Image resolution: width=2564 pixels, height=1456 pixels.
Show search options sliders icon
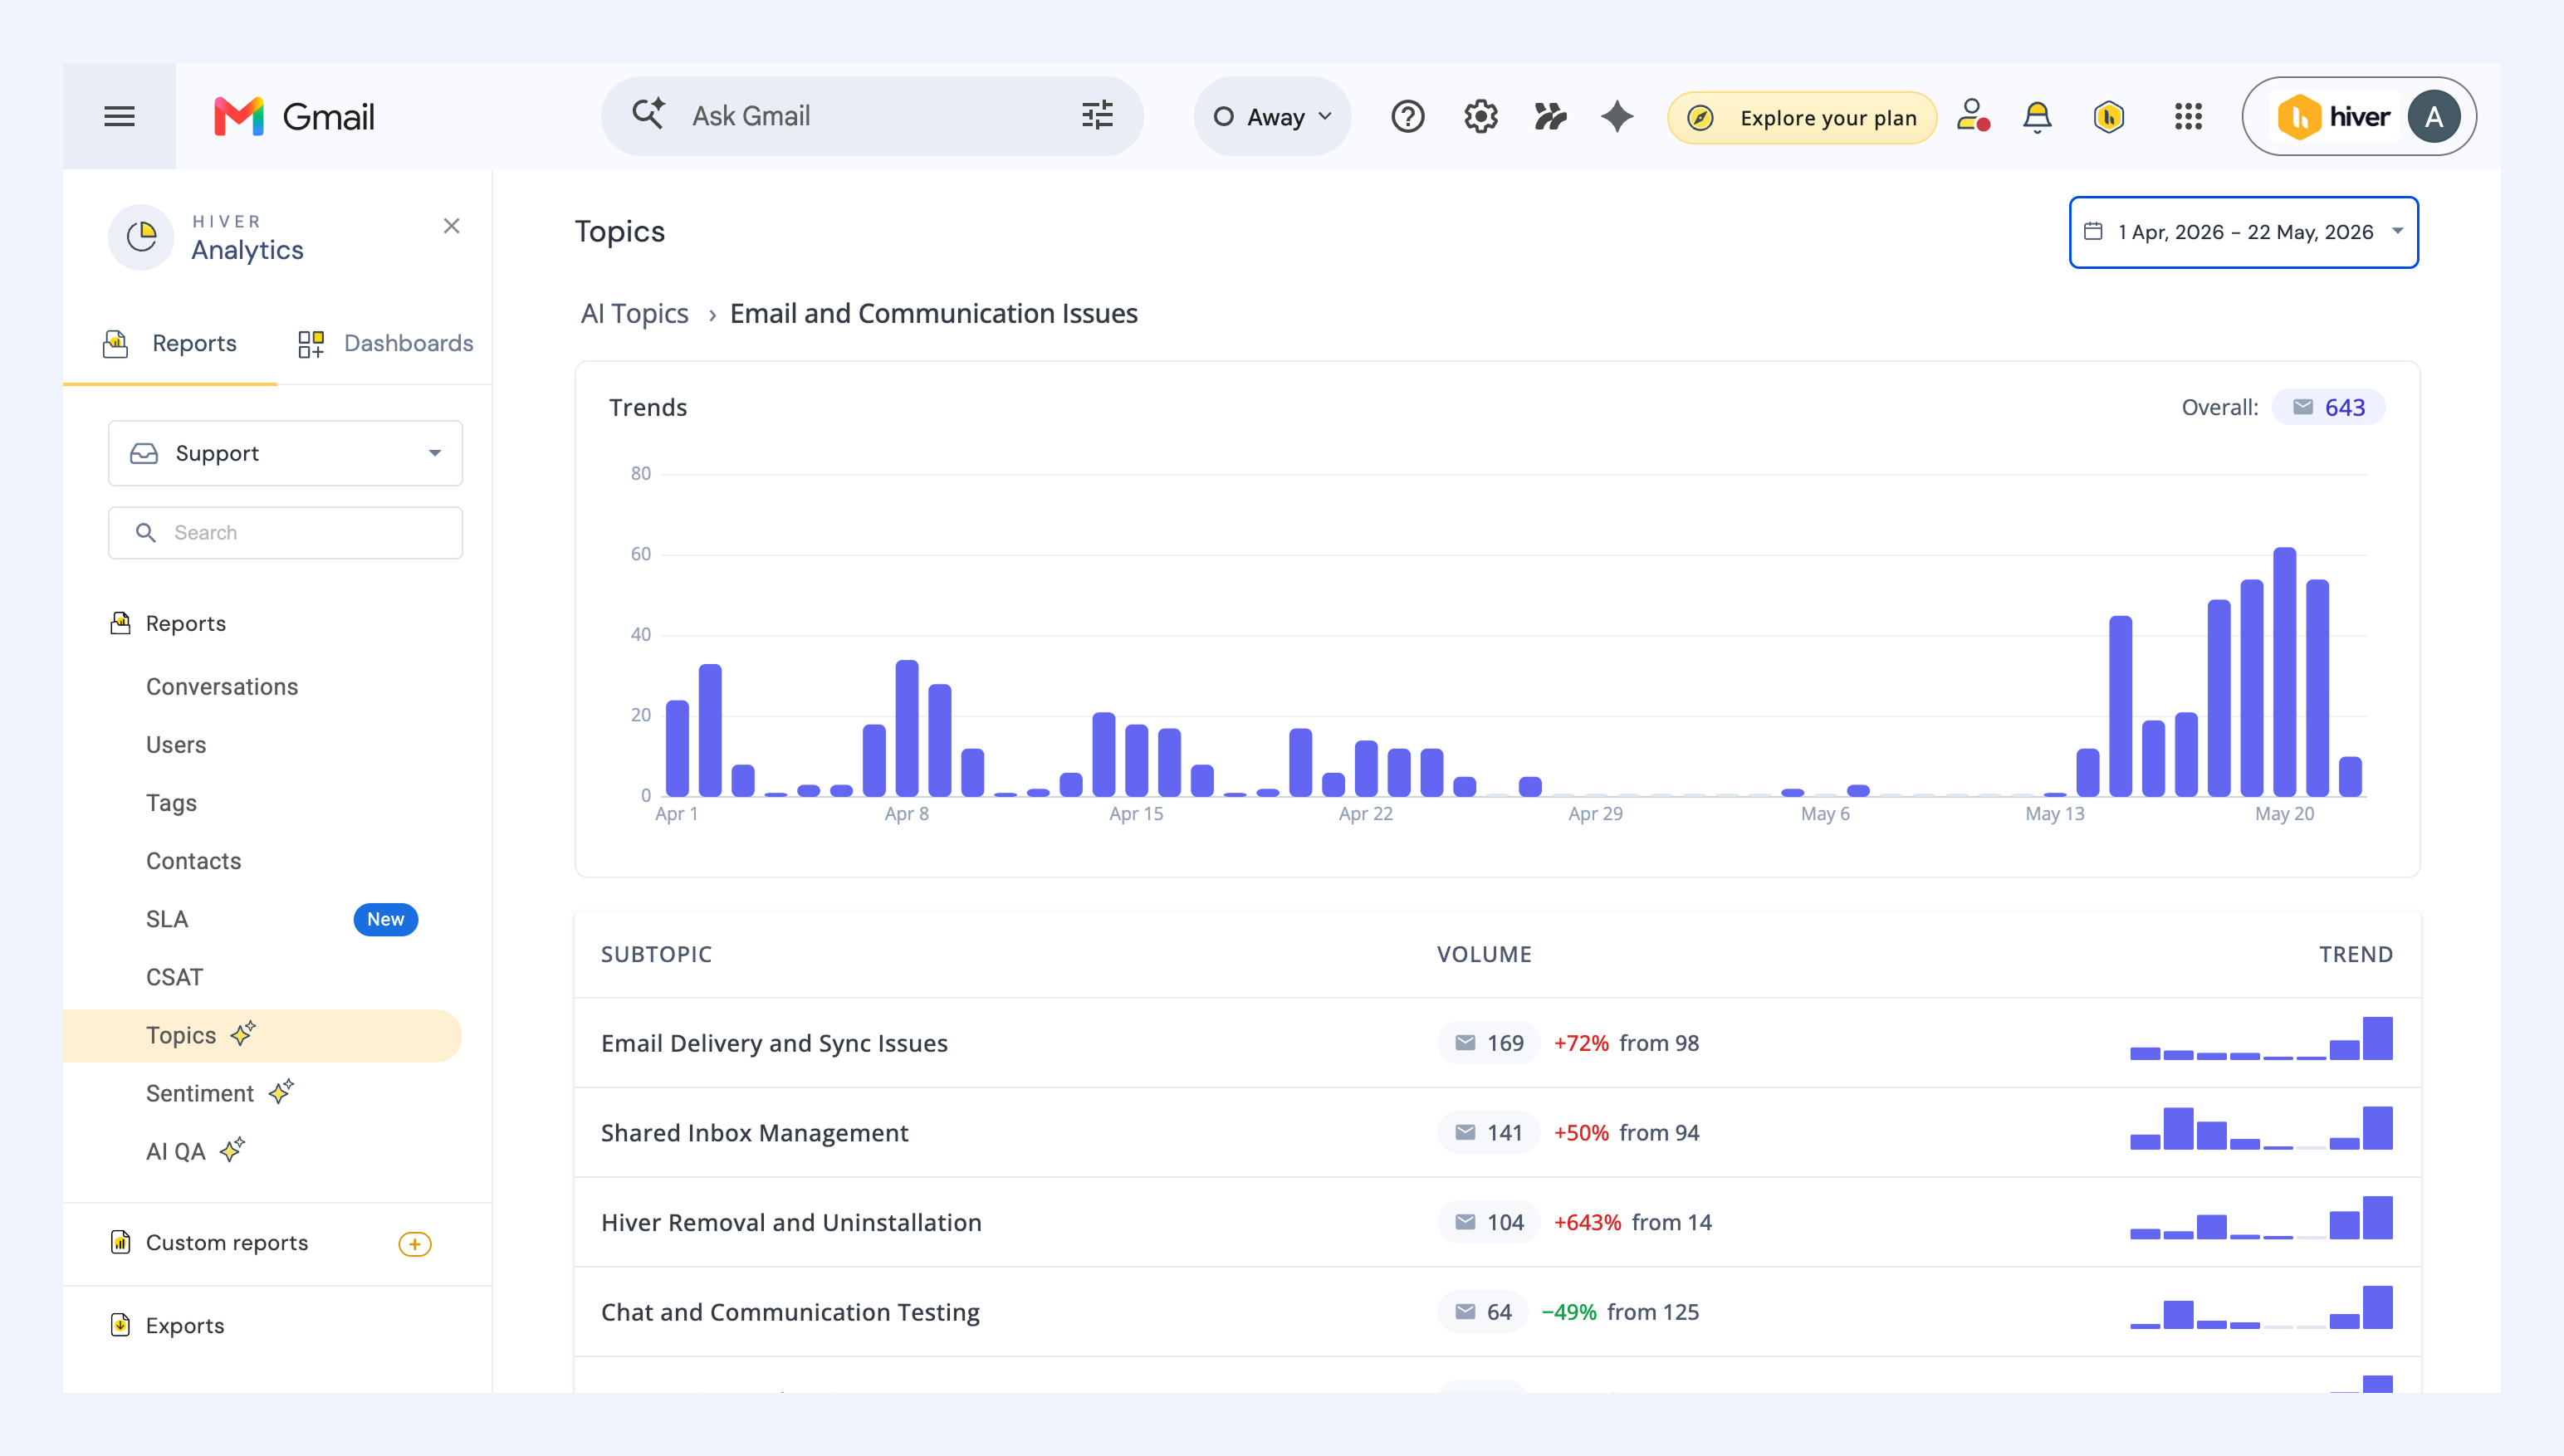point(1097,116)
